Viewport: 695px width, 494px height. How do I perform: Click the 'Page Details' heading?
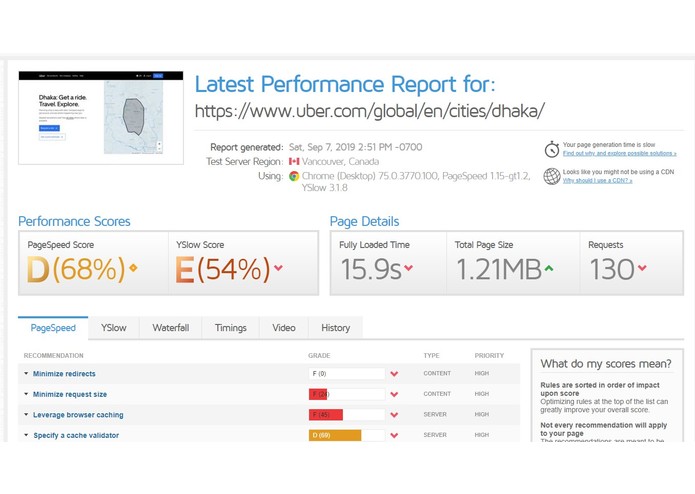coord(364,222)
